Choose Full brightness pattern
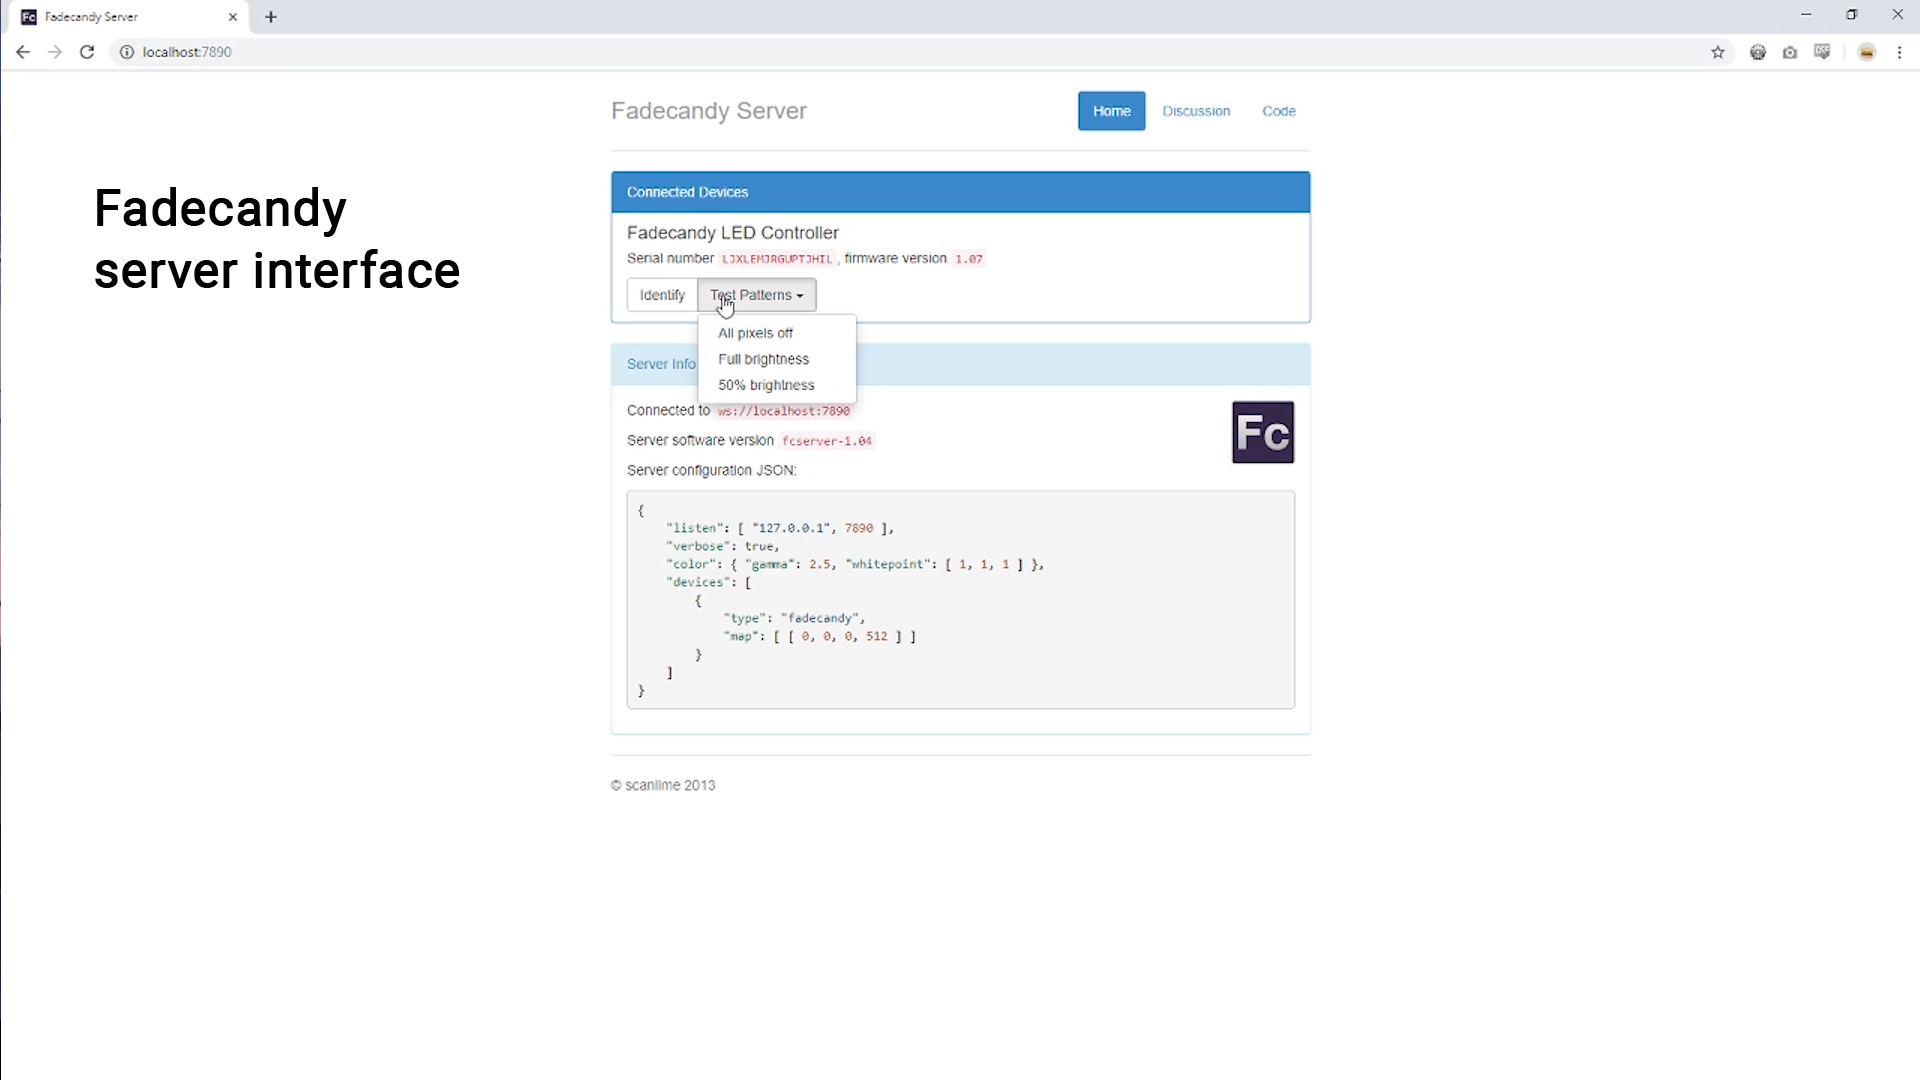This screenshot has height=1080, width=1920. pos(777,359)
